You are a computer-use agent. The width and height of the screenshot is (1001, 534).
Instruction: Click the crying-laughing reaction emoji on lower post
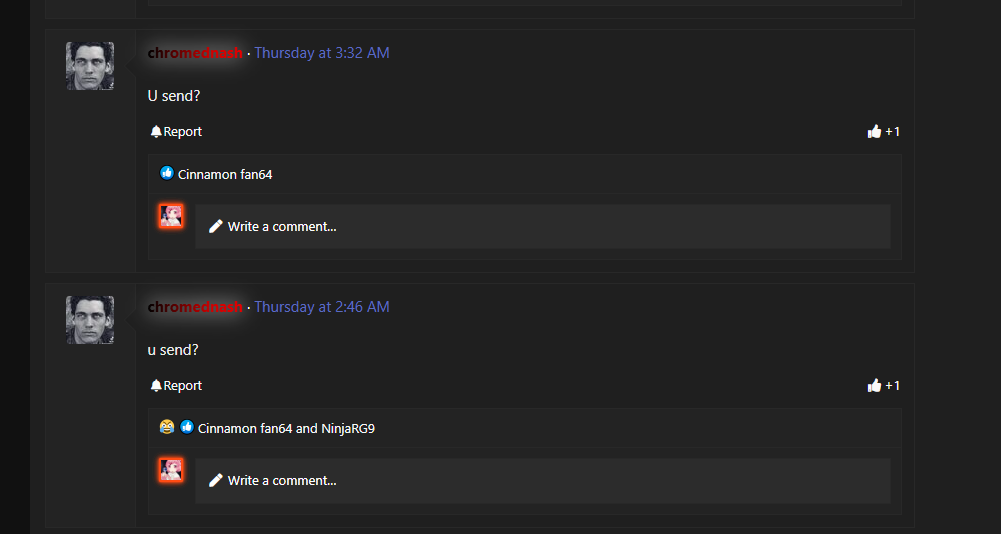(x=167, y=427)
